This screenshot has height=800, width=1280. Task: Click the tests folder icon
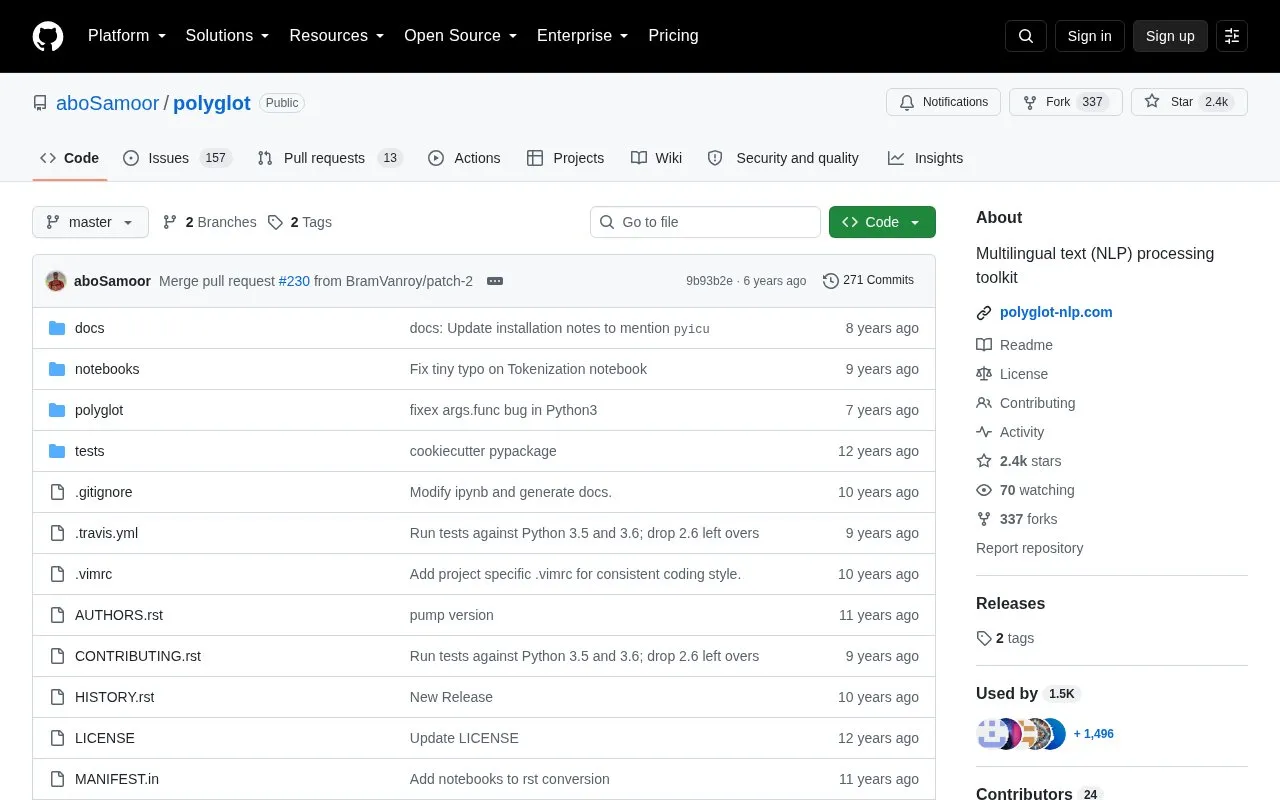pyautogui.click(x=57, y=451)
